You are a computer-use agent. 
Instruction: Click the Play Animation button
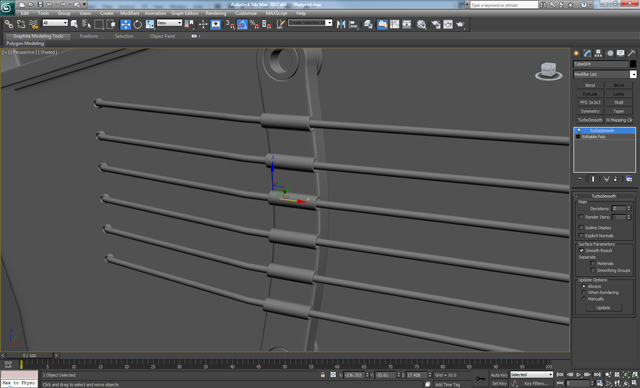(579, 375)
